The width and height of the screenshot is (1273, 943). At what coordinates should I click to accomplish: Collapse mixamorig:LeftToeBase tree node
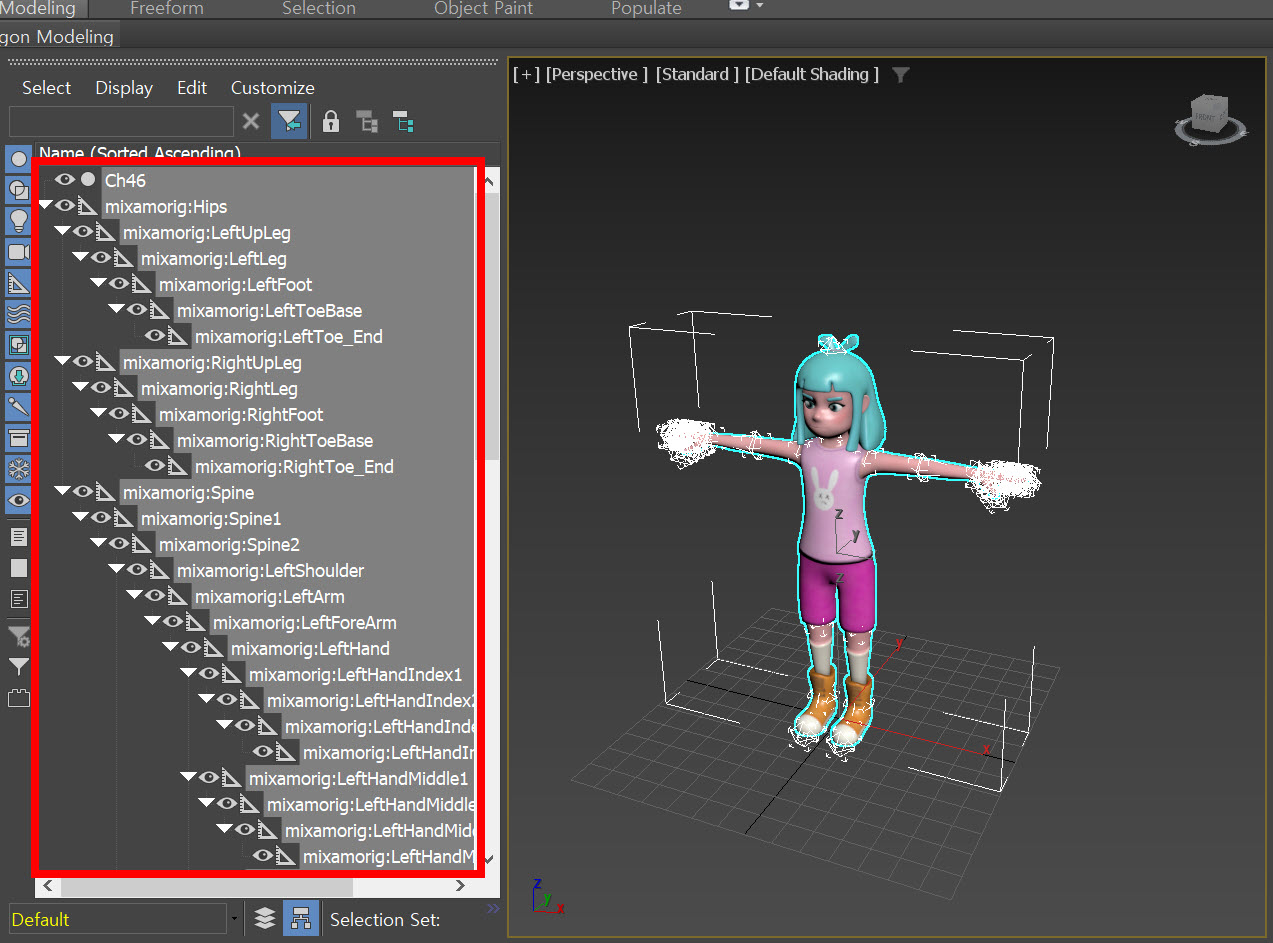pyautogui.click(x=117, y=309)
